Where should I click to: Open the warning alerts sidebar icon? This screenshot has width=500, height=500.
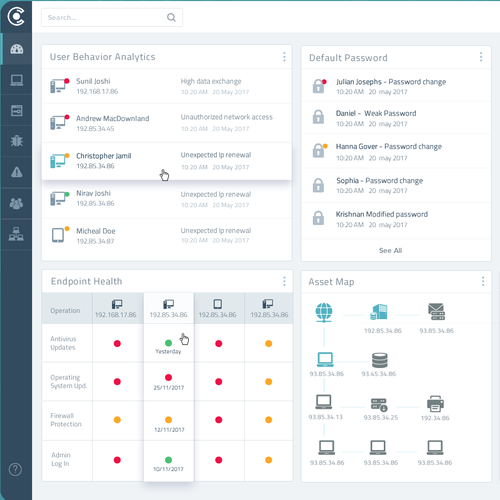16,172
